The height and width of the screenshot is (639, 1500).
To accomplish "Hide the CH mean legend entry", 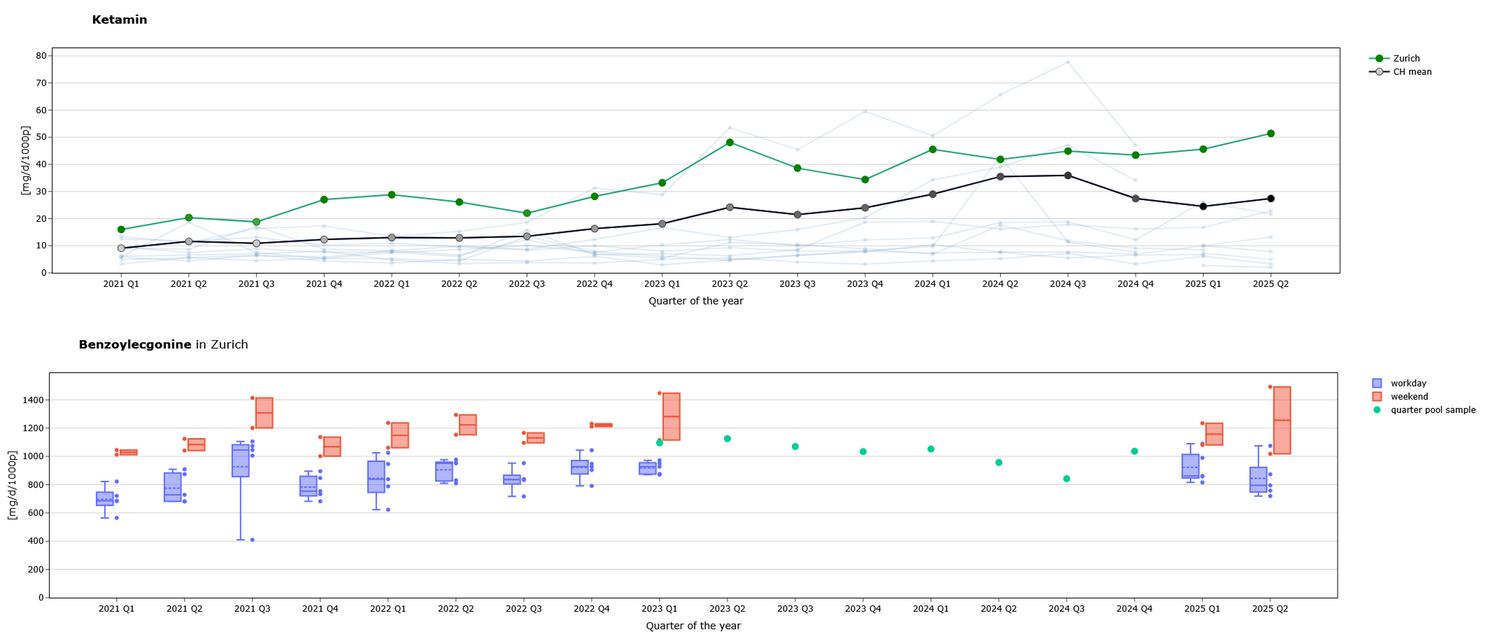I will click(1412, 72).
